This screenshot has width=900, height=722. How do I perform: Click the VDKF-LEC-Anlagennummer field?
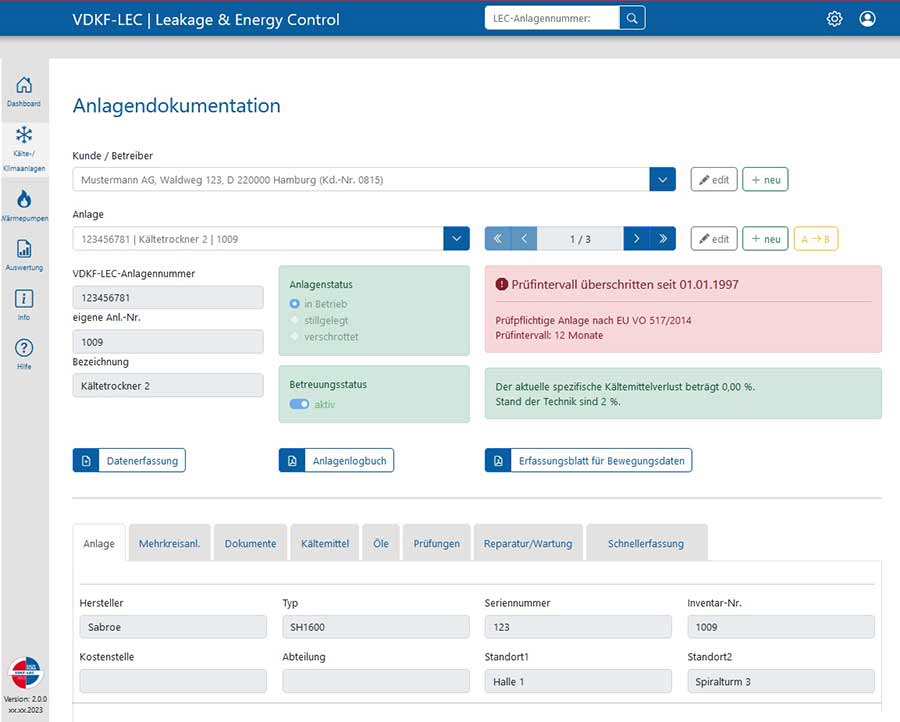(x=168, y=297)
